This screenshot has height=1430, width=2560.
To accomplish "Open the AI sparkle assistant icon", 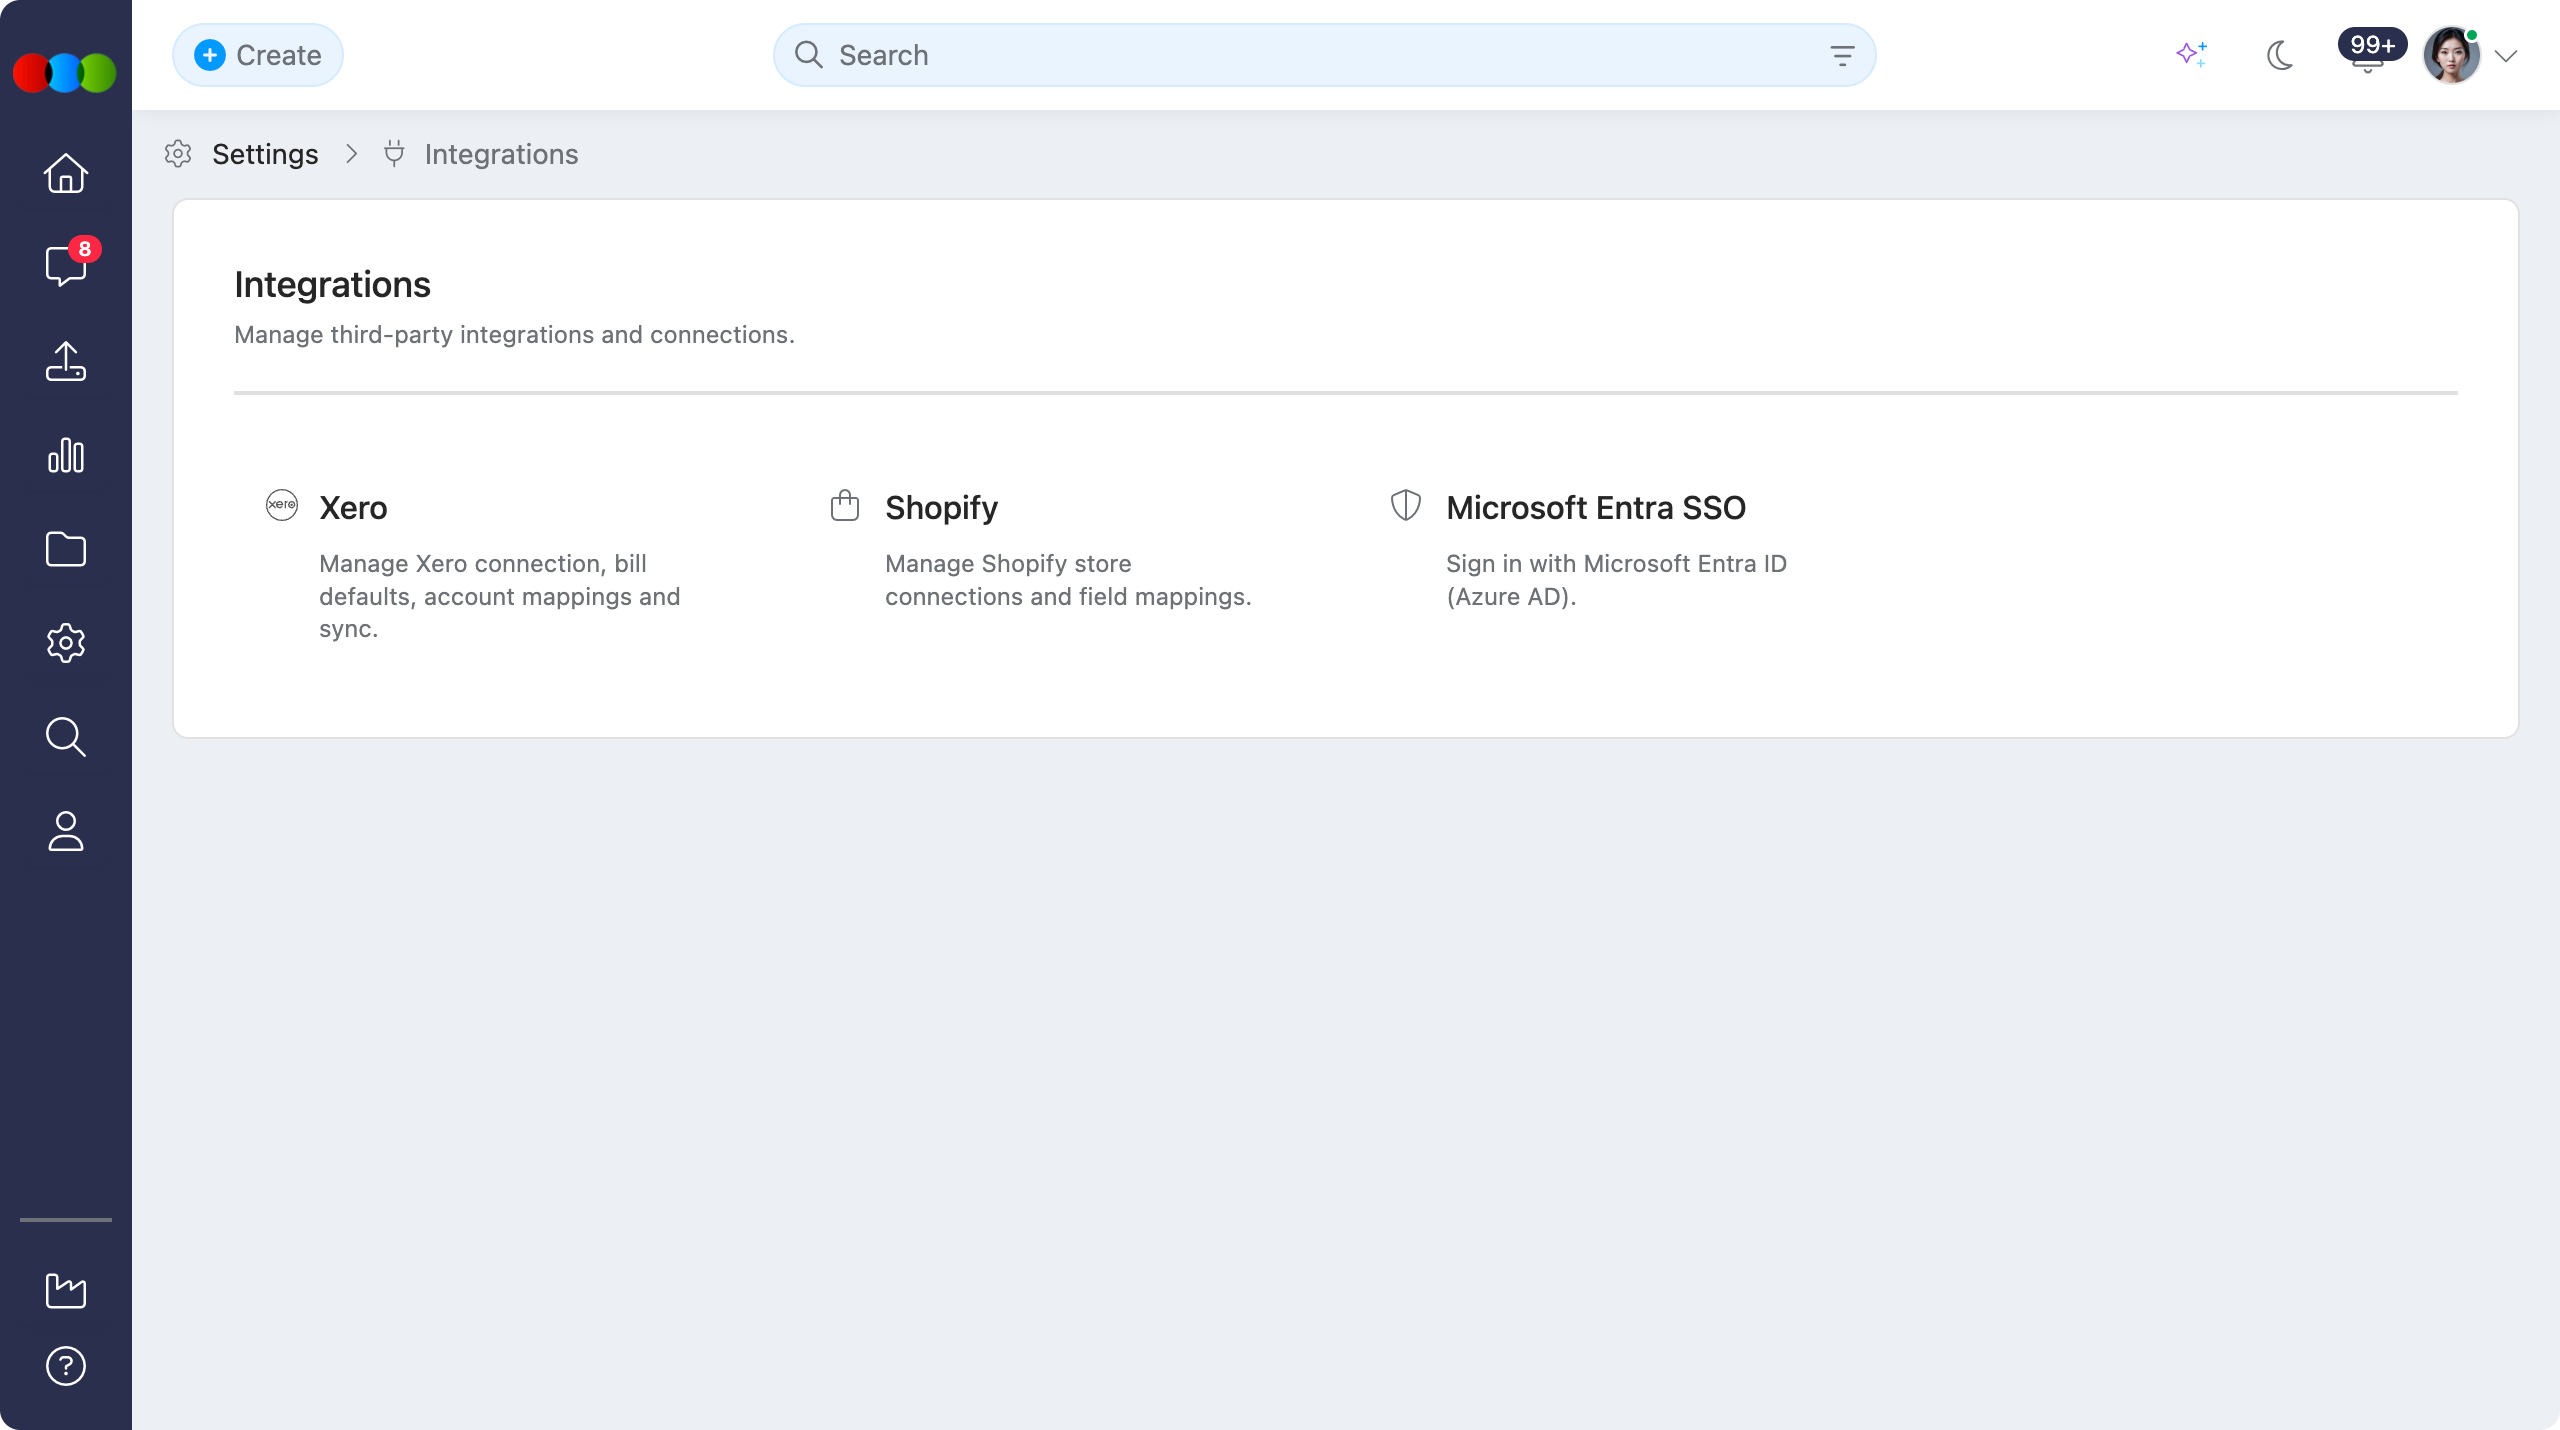I will 2191,55.
